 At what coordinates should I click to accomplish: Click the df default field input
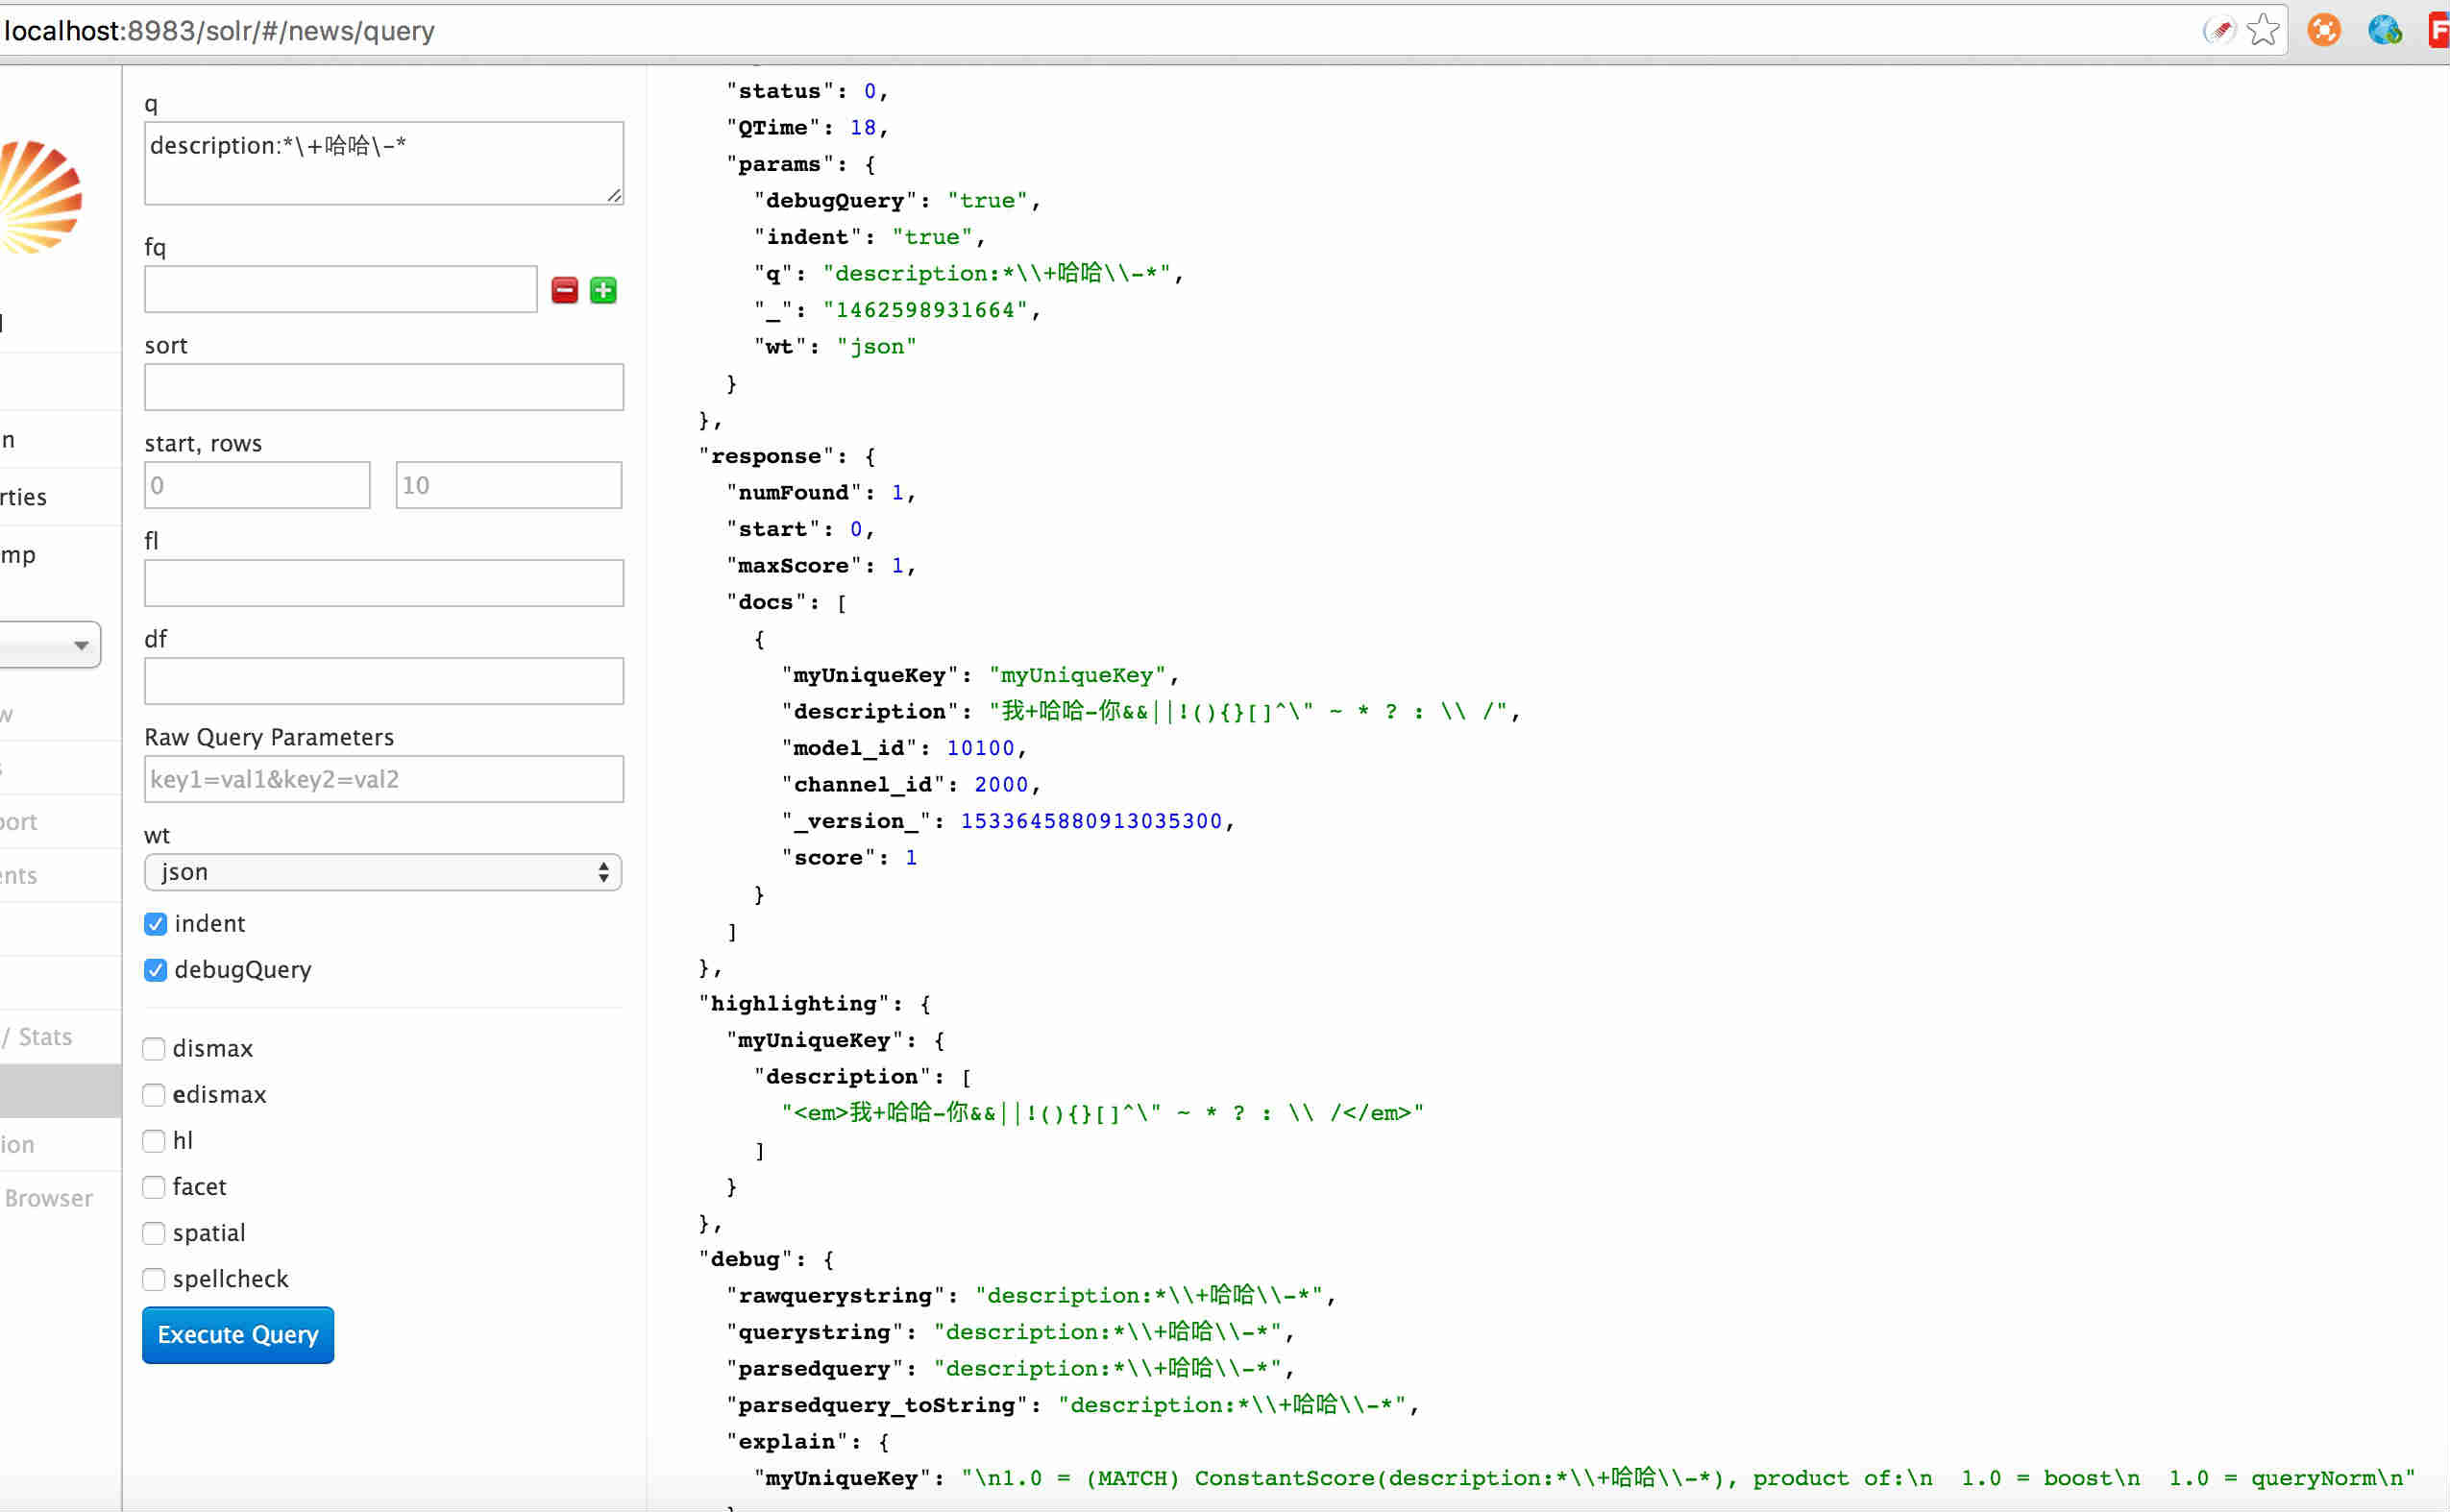(x=384, y=681)
